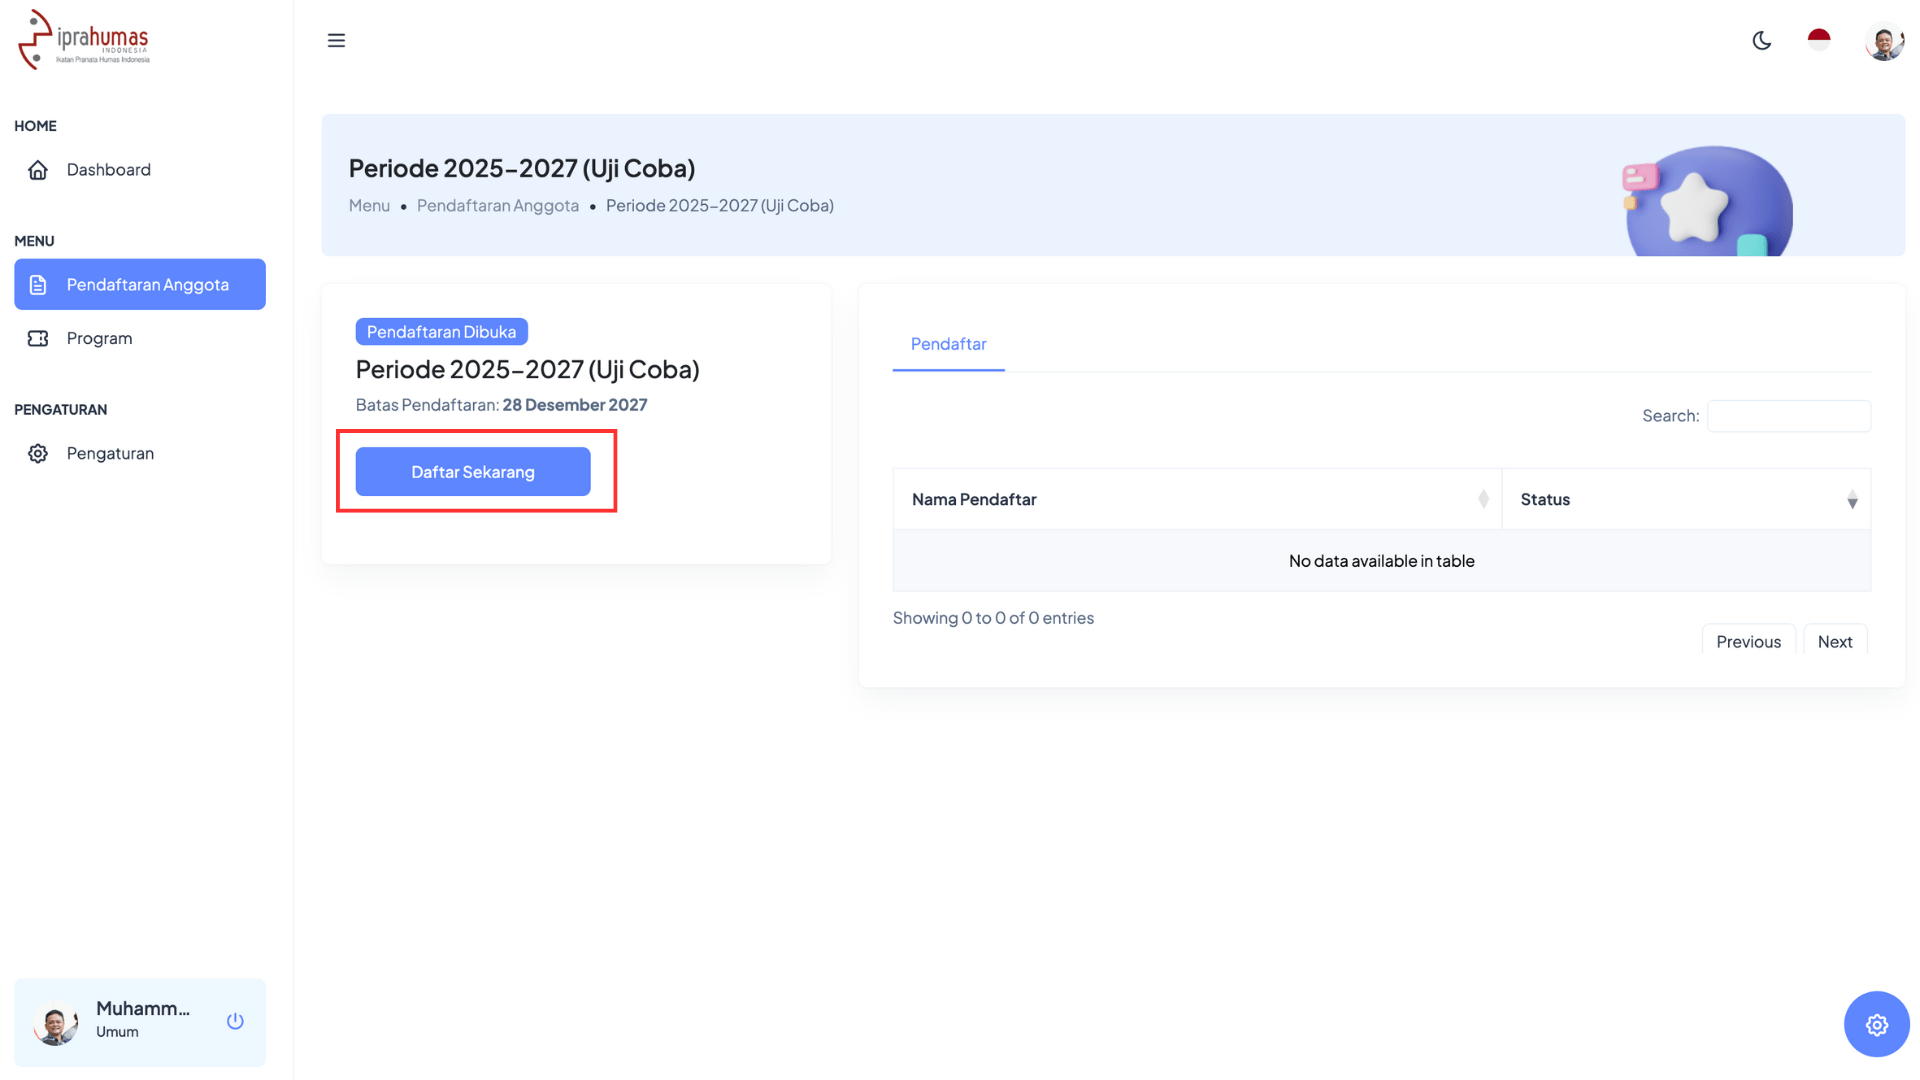
Task: Open Dashboard from sidebar
Action: pyautogui.click(x=108, y=170)
